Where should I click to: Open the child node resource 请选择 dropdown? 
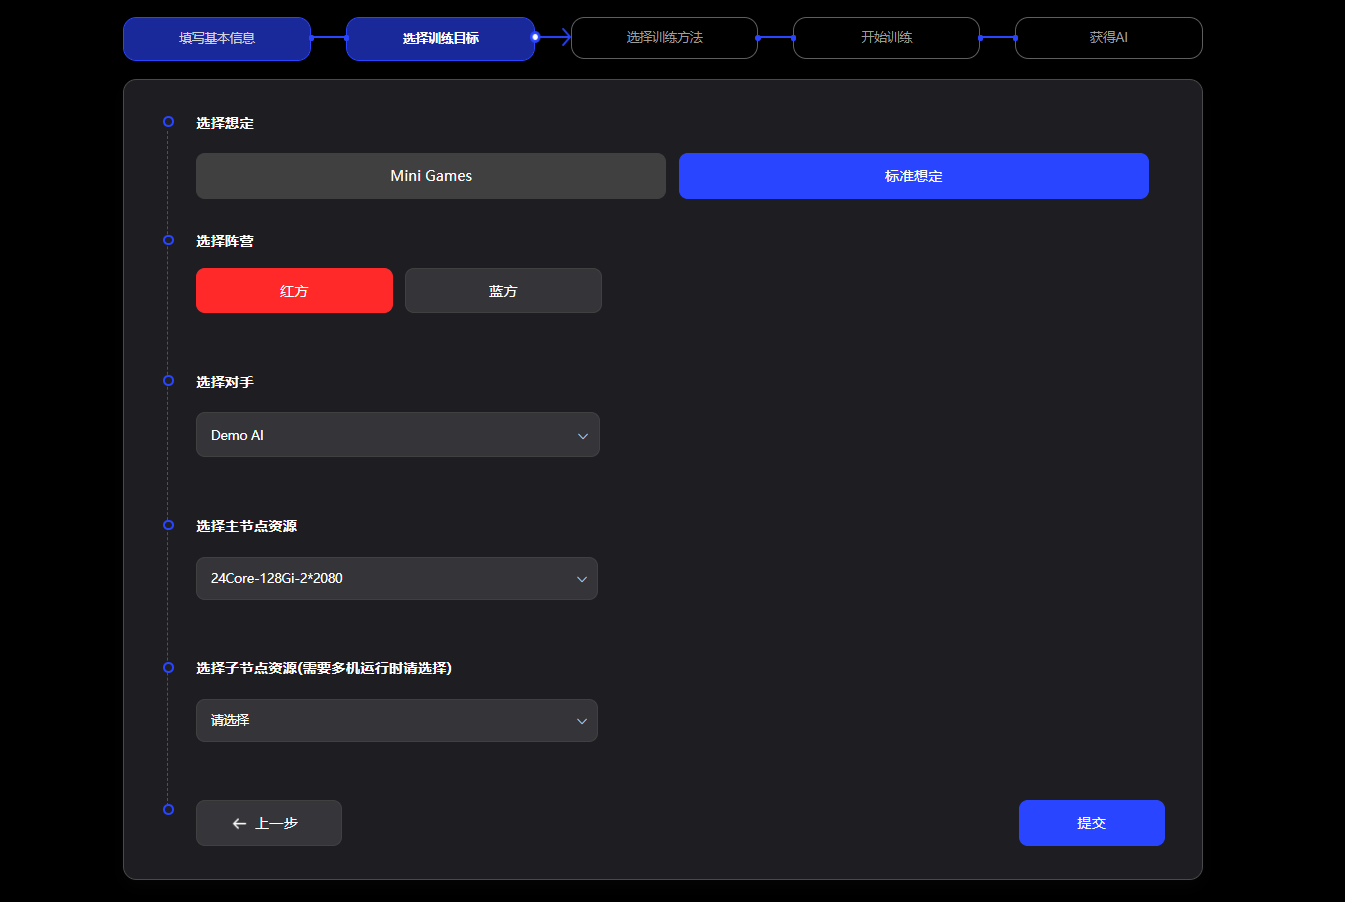(x=396, y=721)
